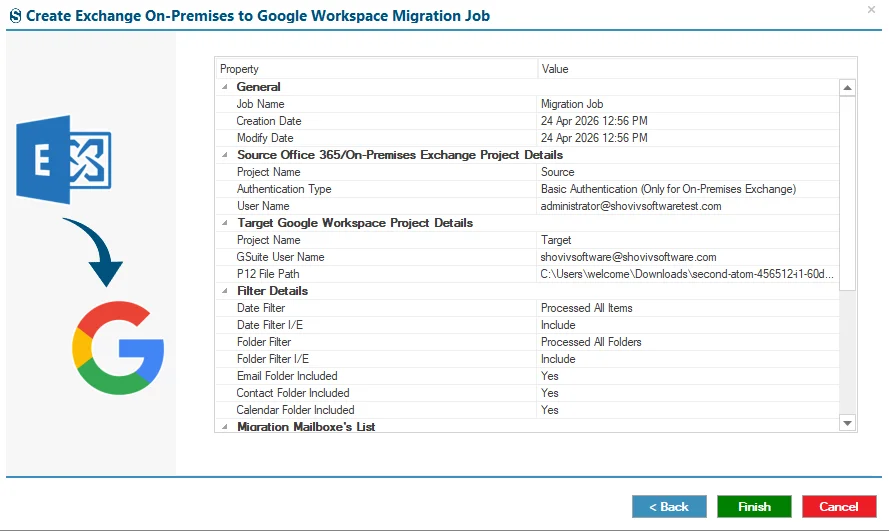The height and width of the screenshot is (531, 889).
Task: Click the Modify Date value 24 Apr 2026
Action: 594,138
